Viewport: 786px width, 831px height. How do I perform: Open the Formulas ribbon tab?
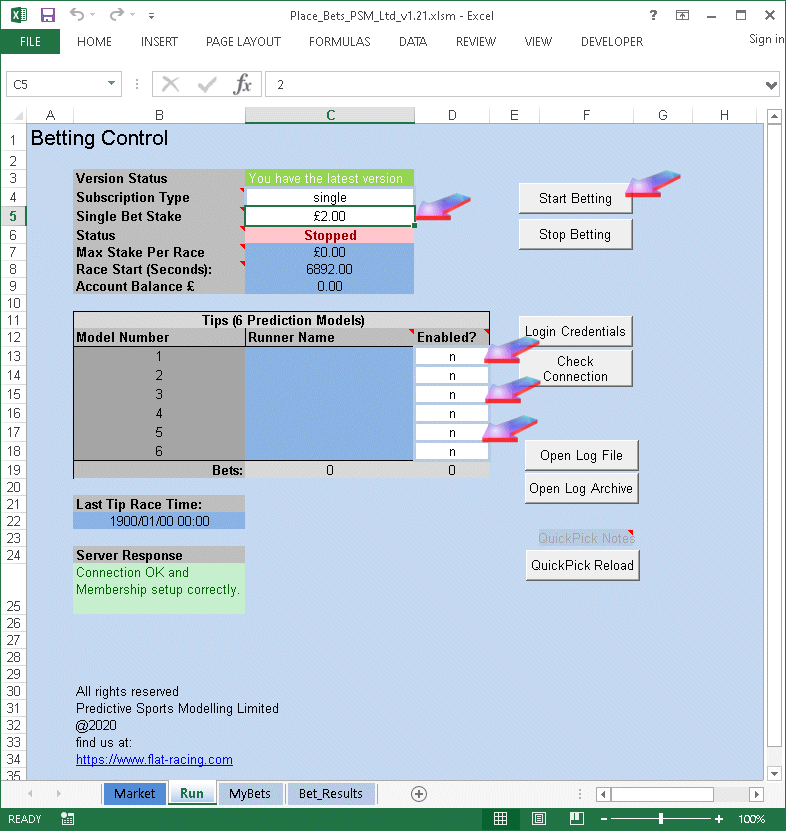click(x=339, y=42)
